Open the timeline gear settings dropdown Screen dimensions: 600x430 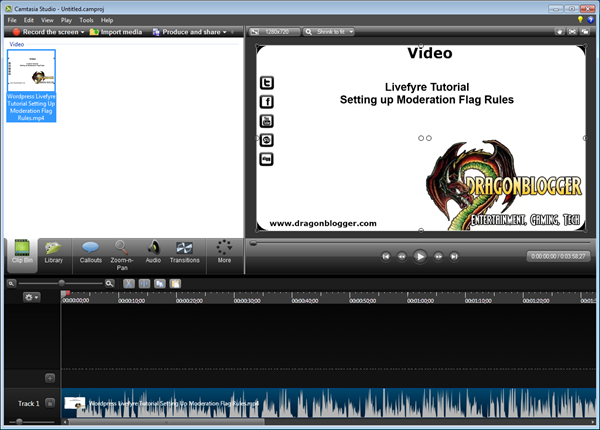[31, 297]
